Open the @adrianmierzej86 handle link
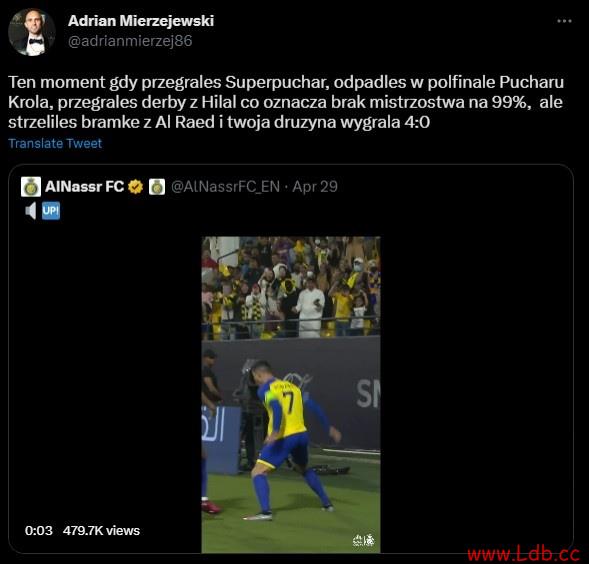 pos(130,41)
